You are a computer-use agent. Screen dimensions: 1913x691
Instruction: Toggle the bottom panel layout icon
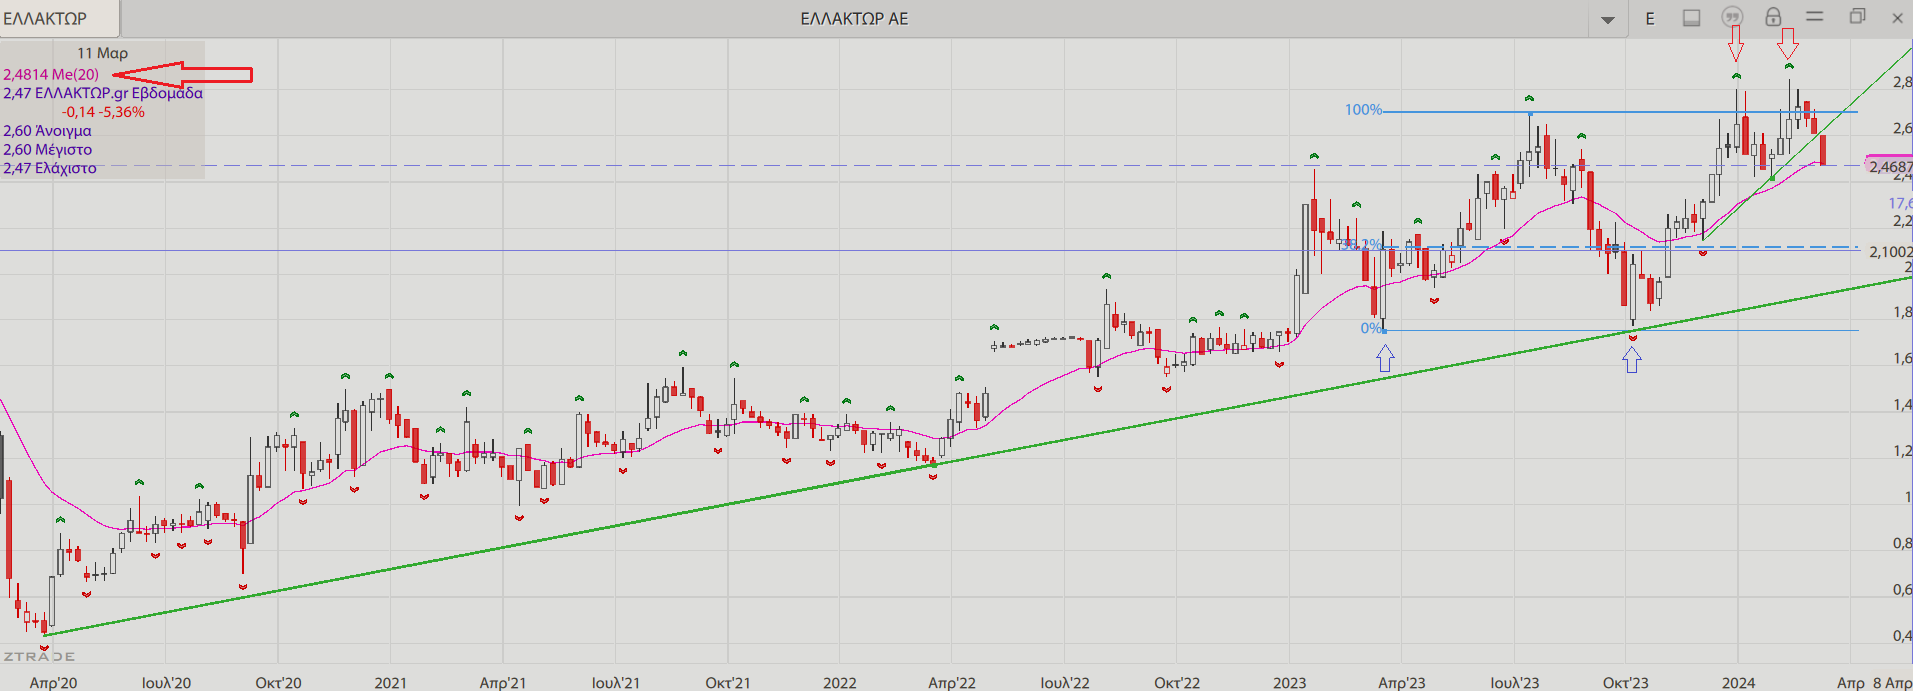[1691, 18]
